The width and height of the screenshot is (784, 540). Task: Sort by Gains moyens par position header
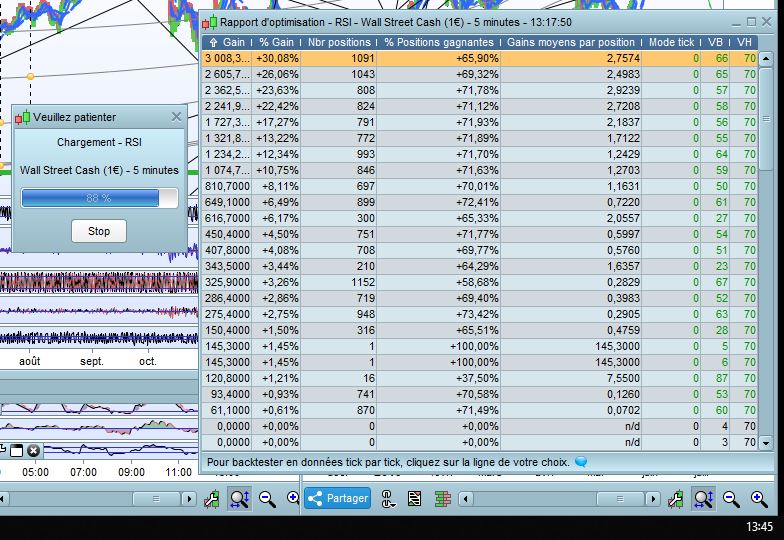[x=571, y=42]
